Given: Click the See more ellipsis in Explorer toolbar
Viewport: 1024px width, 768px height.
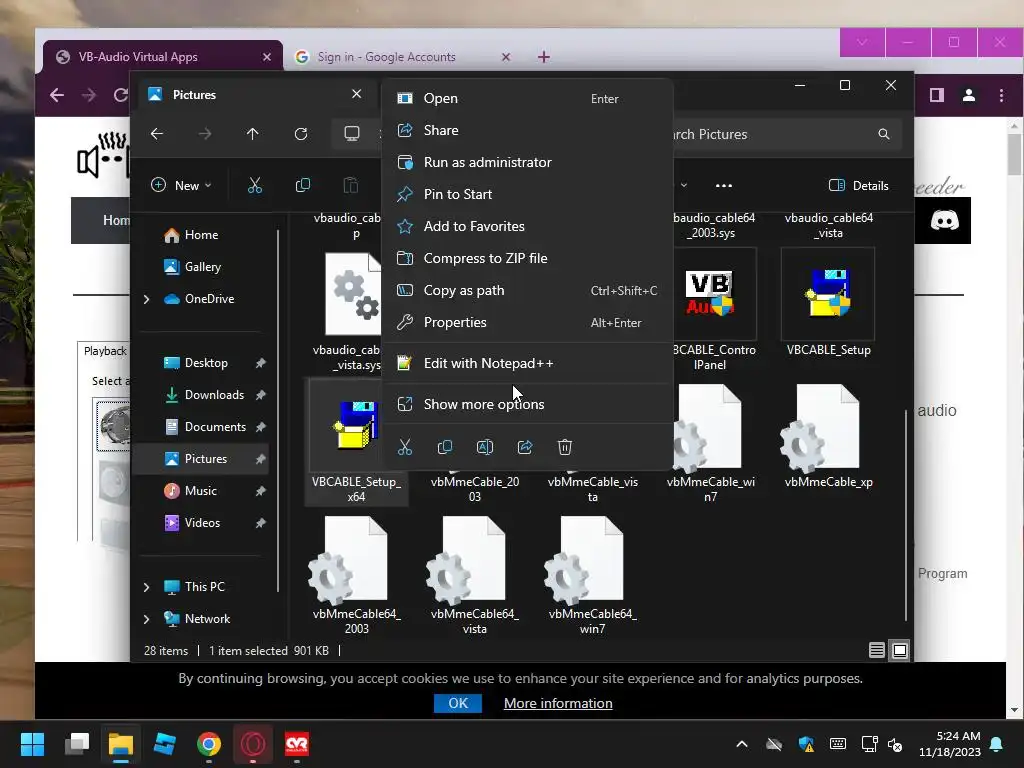Looking at the screenshot, I should click(x=724, y=185).
